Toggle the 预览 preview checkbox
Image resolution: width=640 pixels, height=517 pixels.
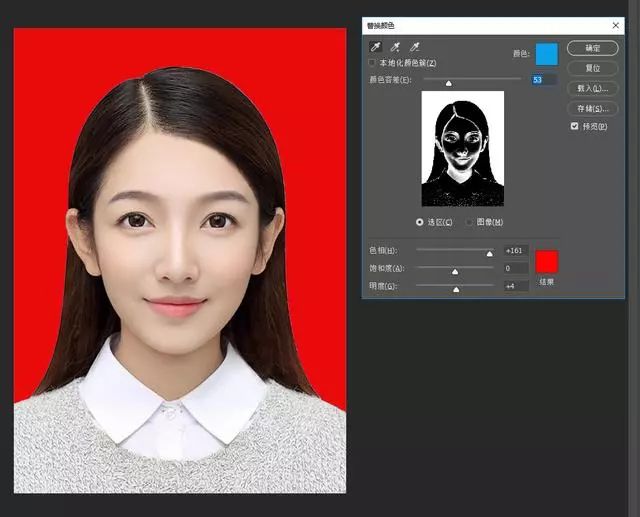click(x=574, y=126)
